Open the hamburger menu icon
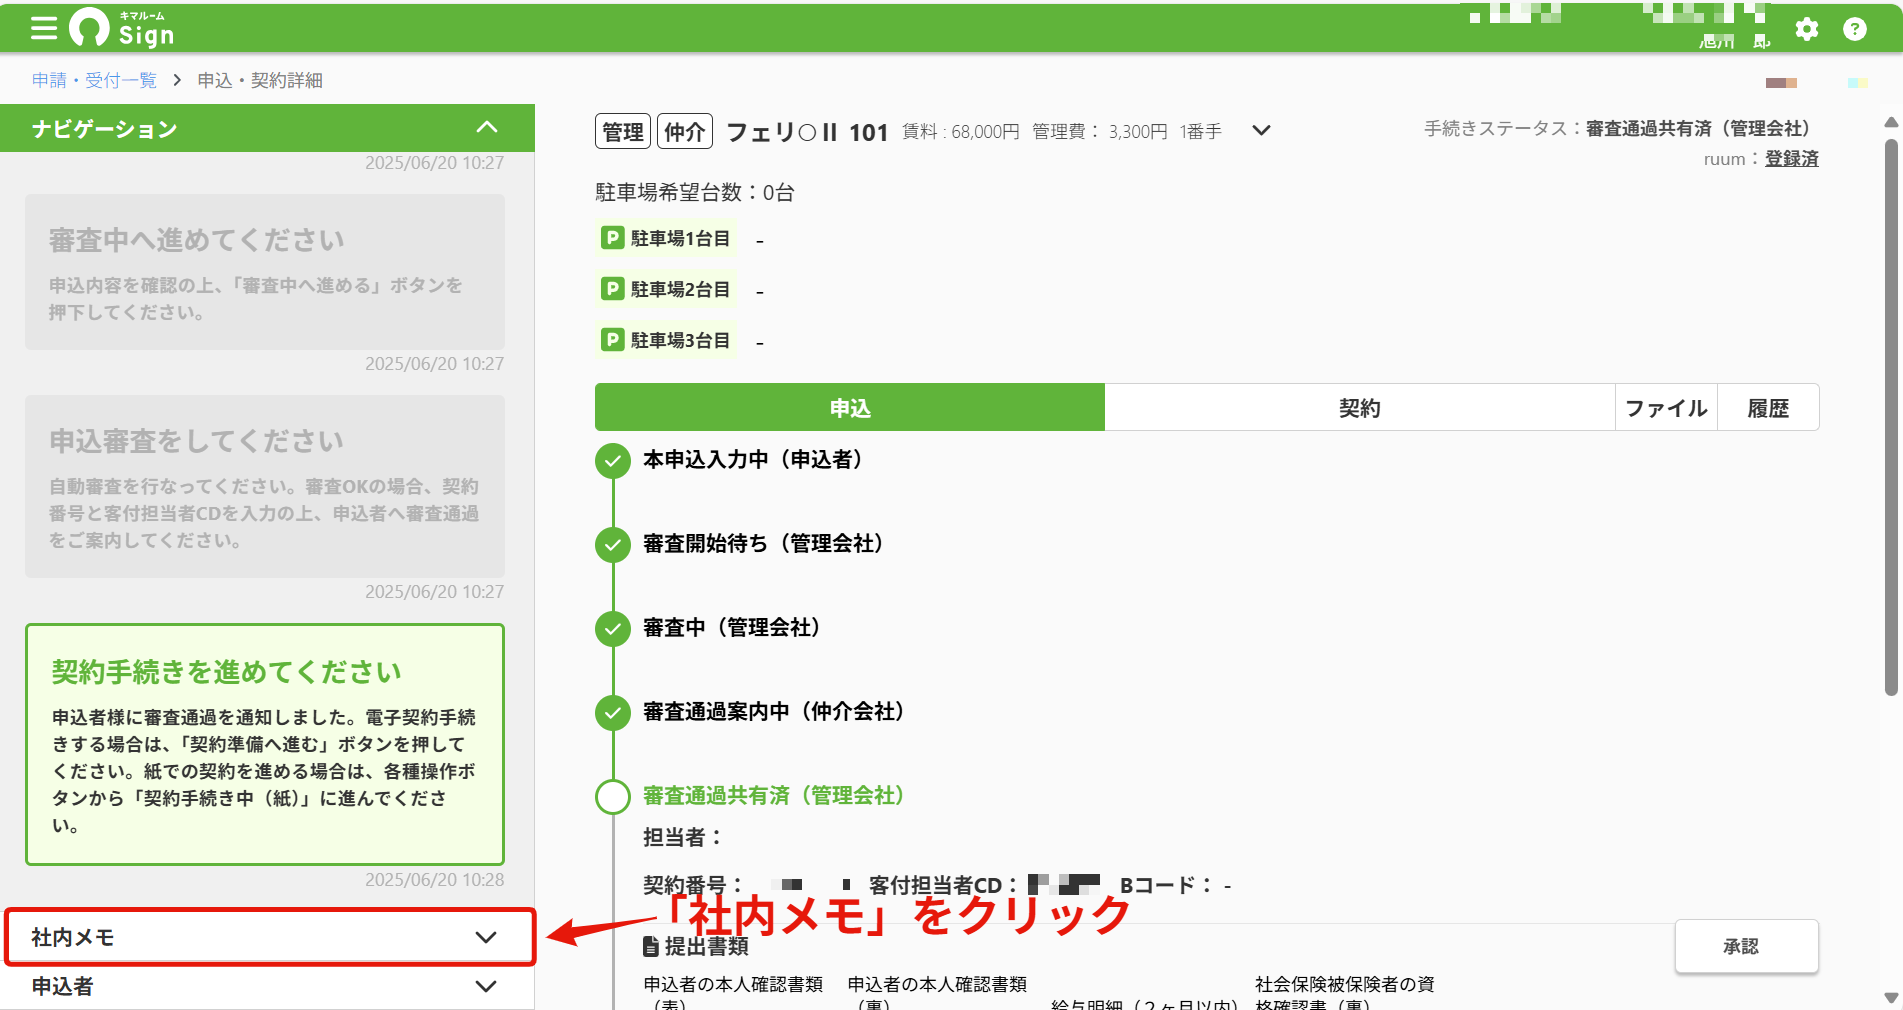Screen dimensions: 1903x1010 44,28
